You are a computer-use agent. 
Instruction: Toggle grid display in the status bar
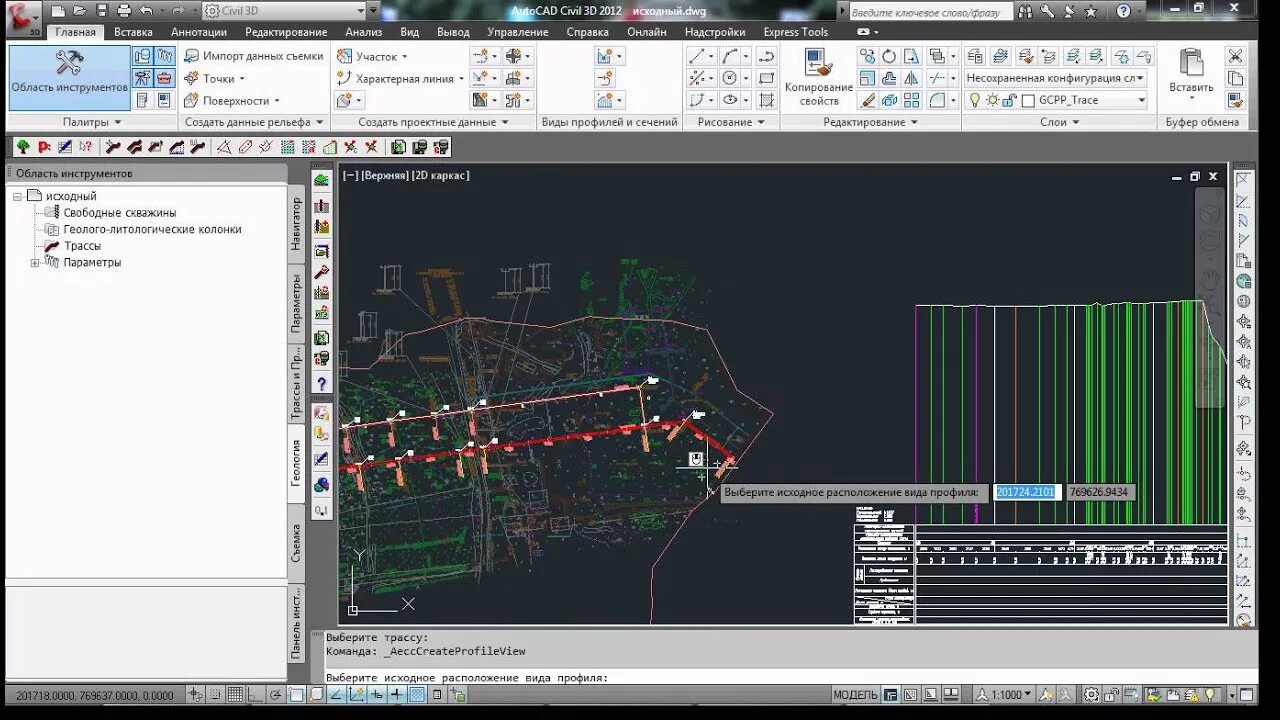click(235, 695)
